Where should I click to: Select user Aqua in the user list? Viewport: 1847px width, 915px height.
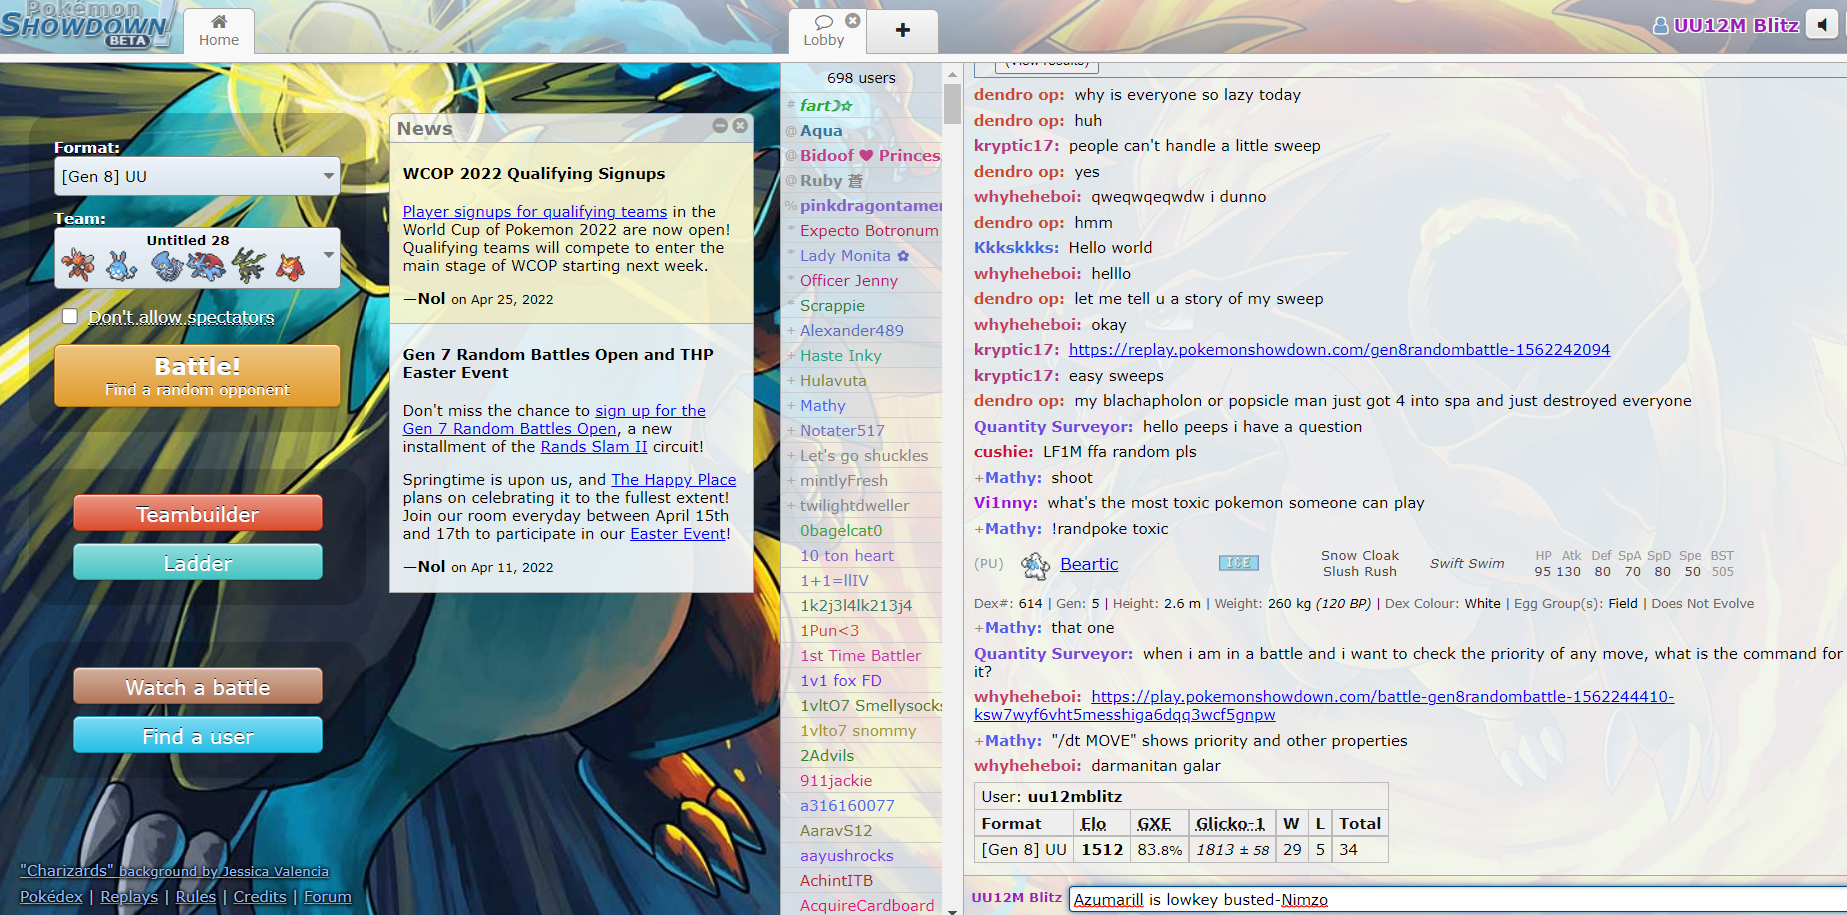click(x=862, y=130)
